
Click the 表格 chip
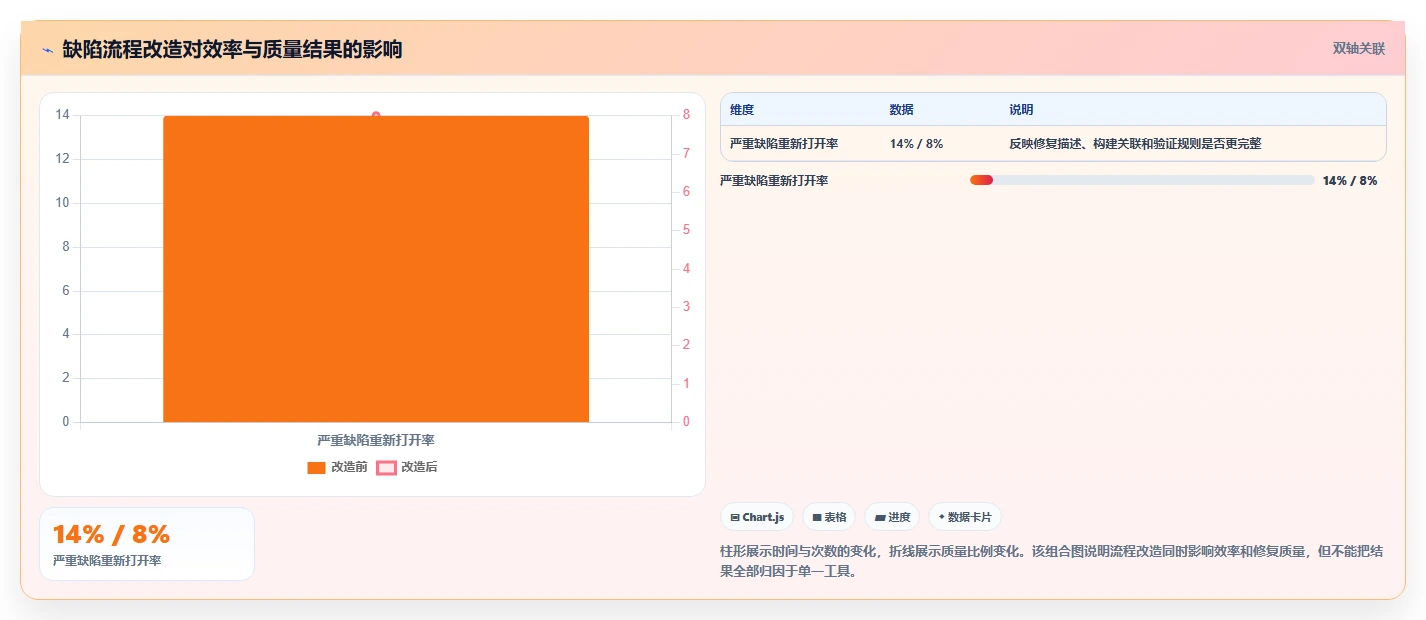point(829,517)
